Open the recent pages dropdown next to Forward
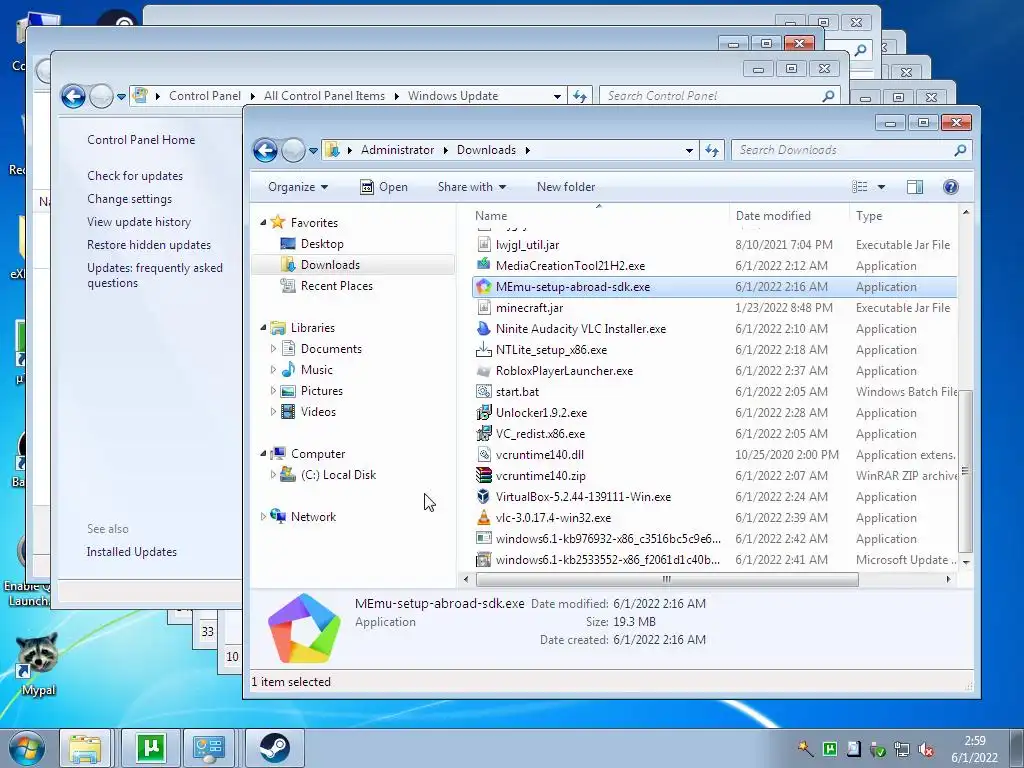 [313, 151]
